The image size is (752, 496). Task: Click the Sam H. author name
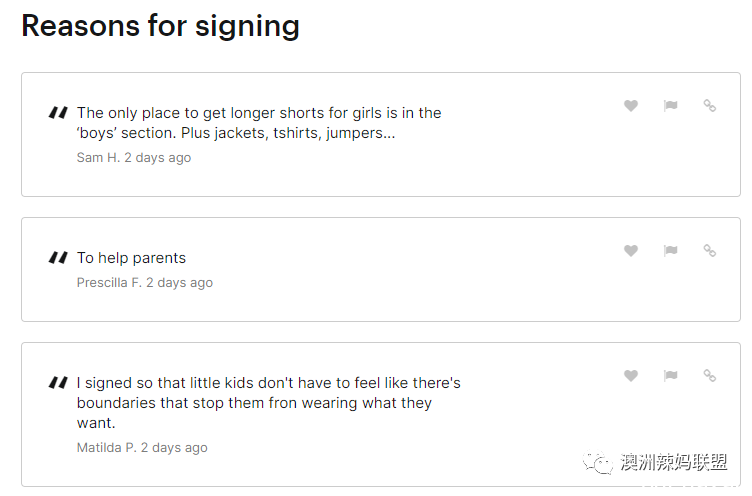click(98, 157)
